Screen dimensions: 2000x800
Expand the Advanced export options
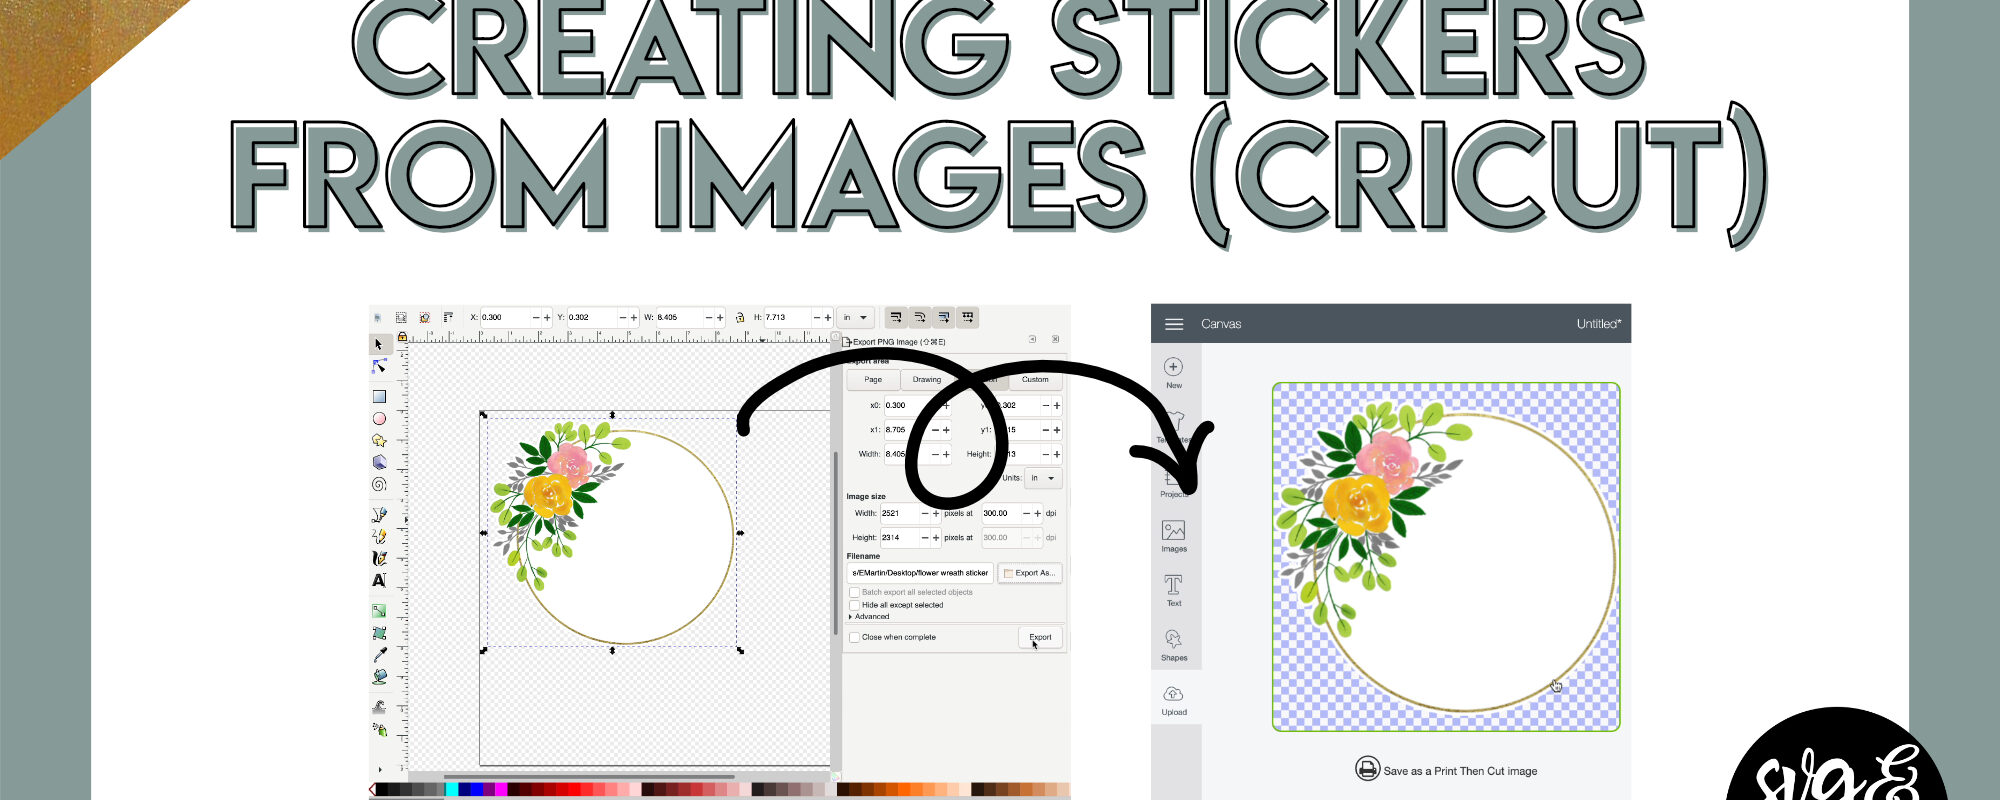click(x=869, y=617)
